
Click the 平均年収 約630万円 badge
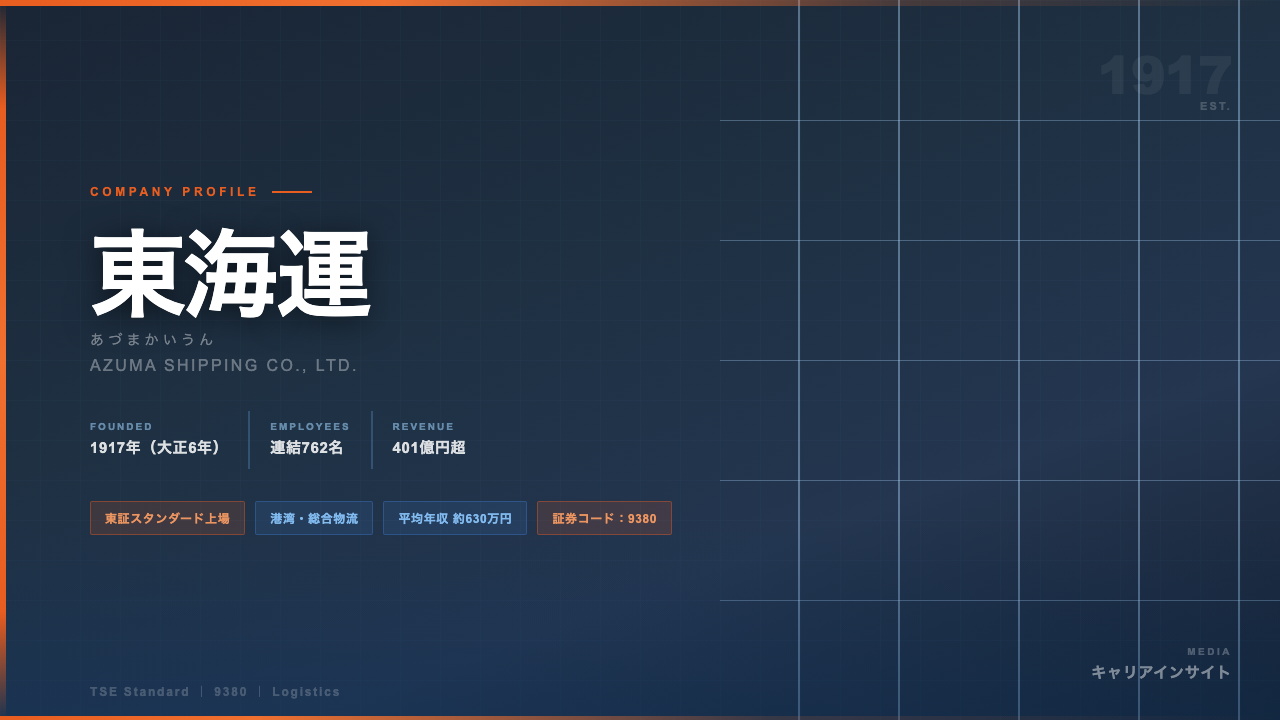[x=455, y=518]
